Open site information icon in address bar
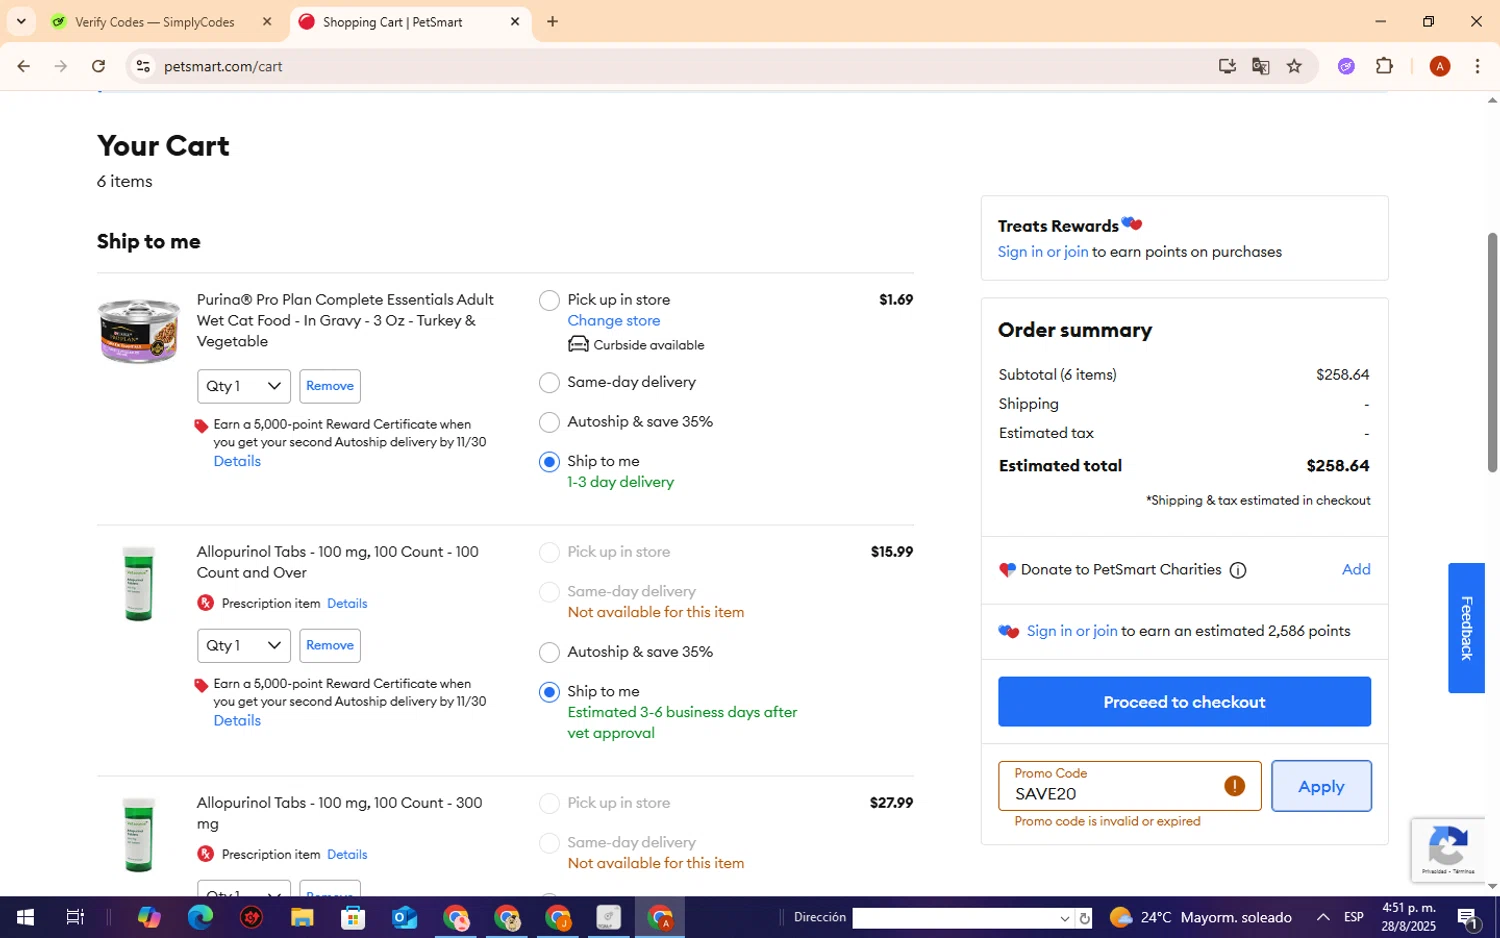1500x938 pixels. [143, 66]
